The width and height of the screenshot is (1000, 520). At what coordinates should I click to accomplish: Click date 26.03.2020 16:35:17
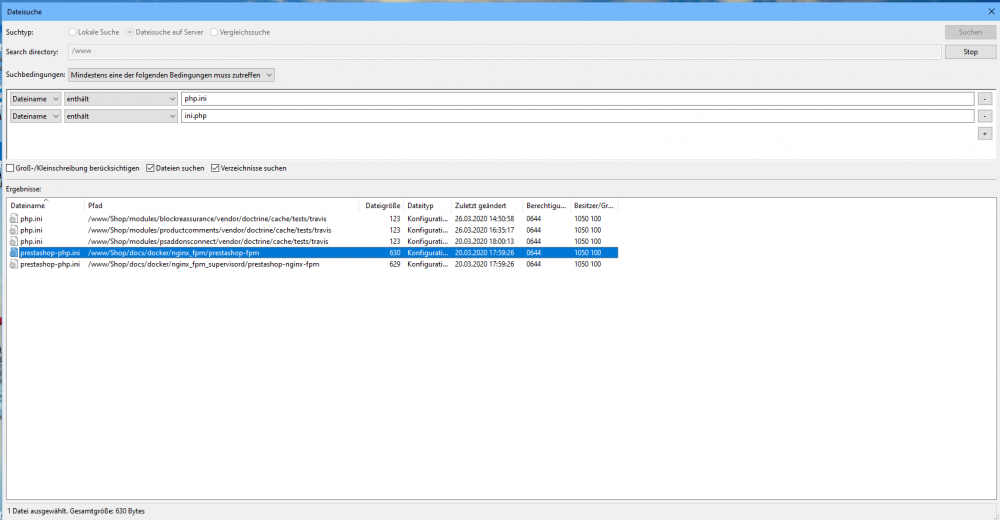484,230
